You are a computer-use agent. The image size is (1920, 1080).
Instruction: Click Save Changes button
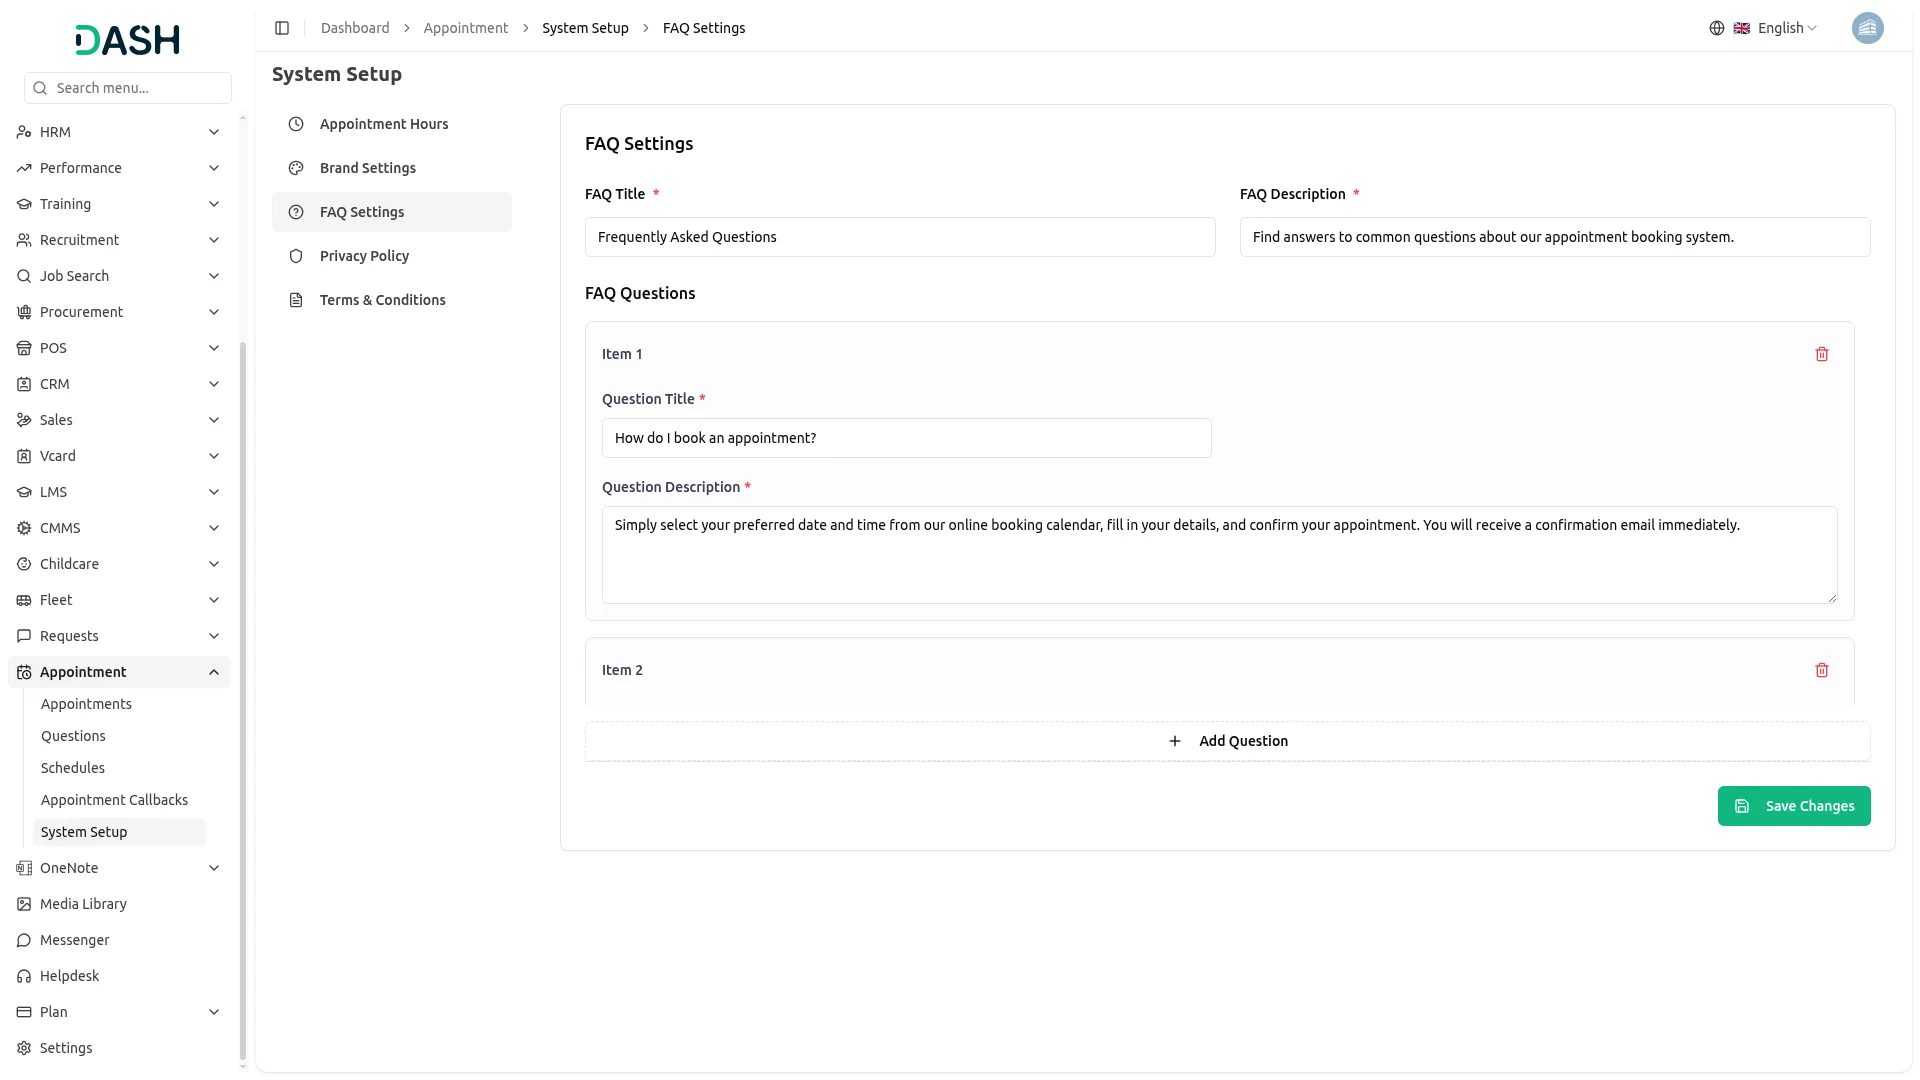coord(1793,806)
